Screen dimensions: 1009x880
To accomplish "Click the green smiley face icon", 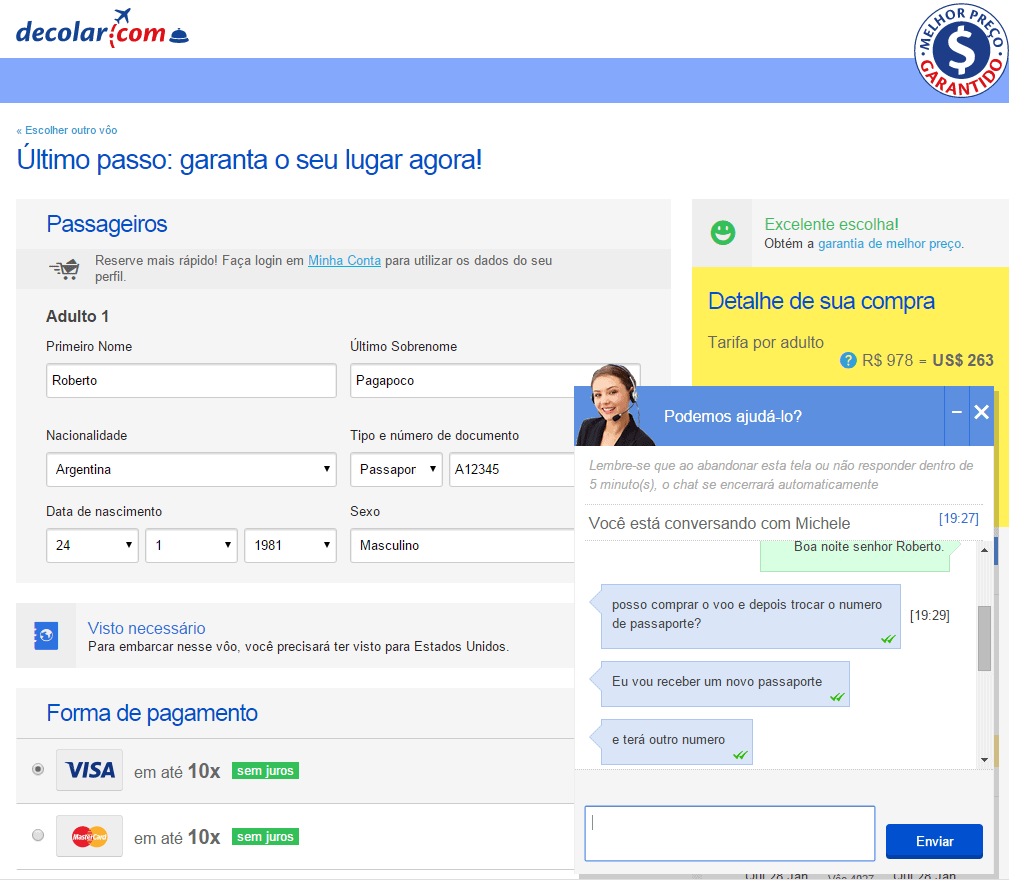I will [723, 232].
